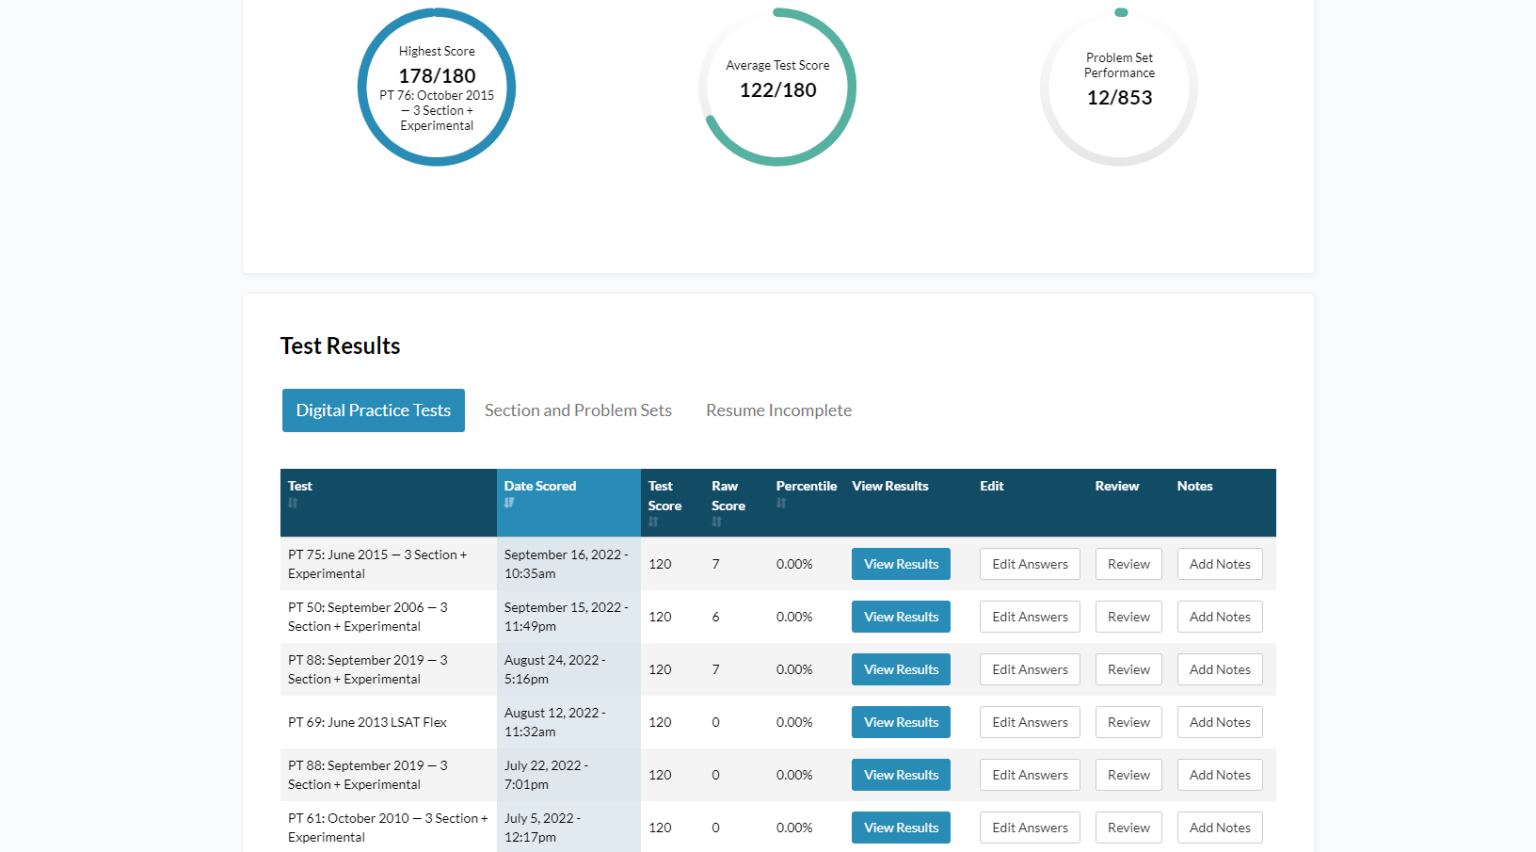Sort the table by the Test column icon

click(293, 503)
